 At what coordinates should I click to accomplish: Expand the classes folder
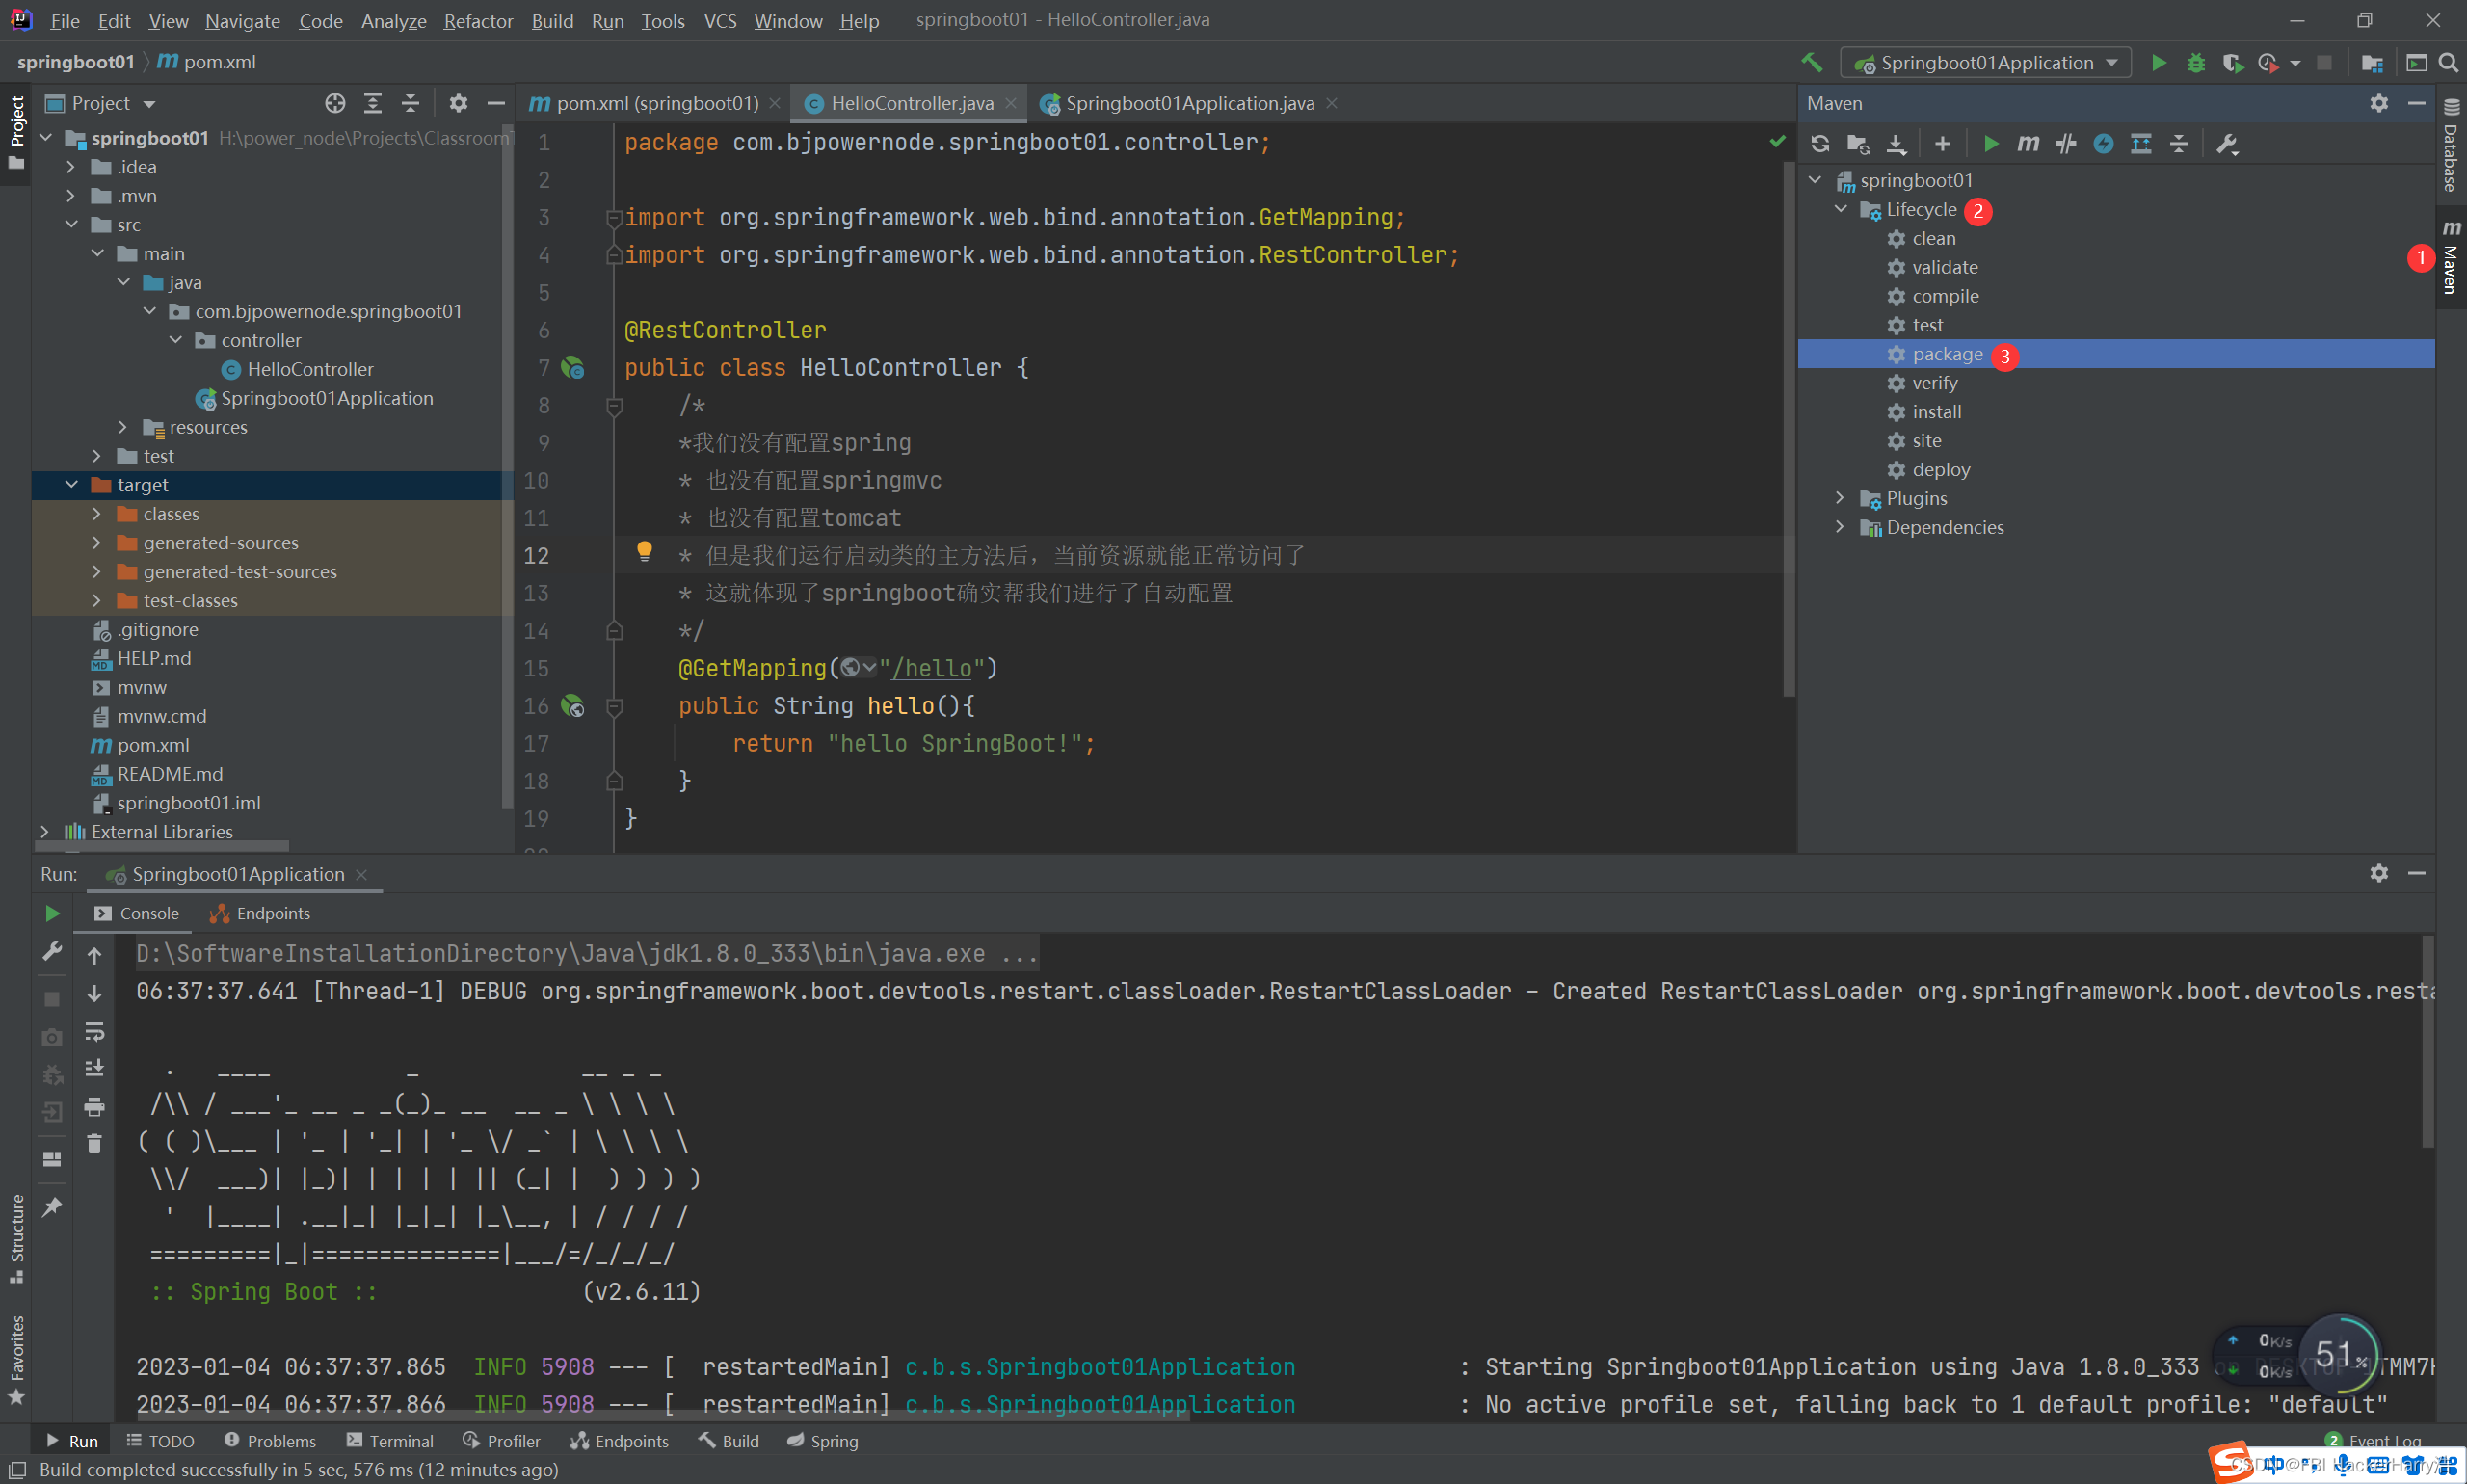point(97,513)
